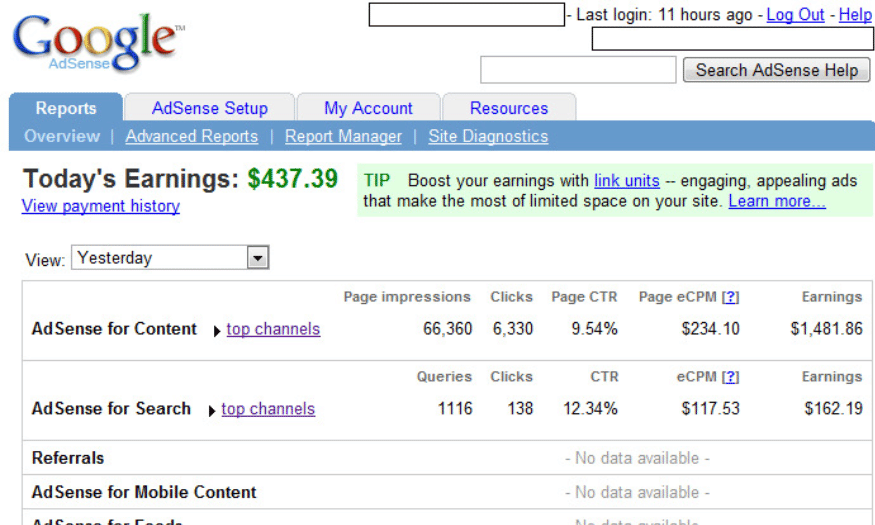Expand AdSense for Content triangle arrow
The image size is (875, 525).
click(217, 331)
